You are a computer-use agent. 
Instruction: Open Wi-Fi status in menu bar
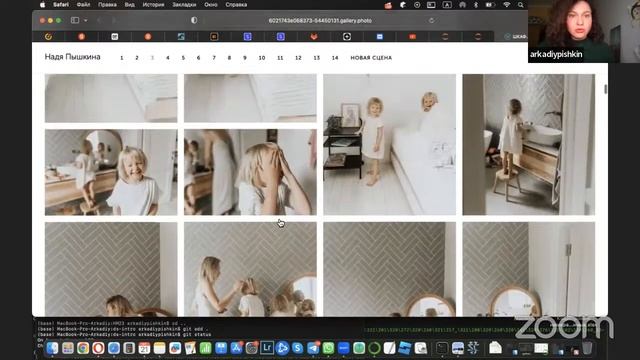coord(507,5)
